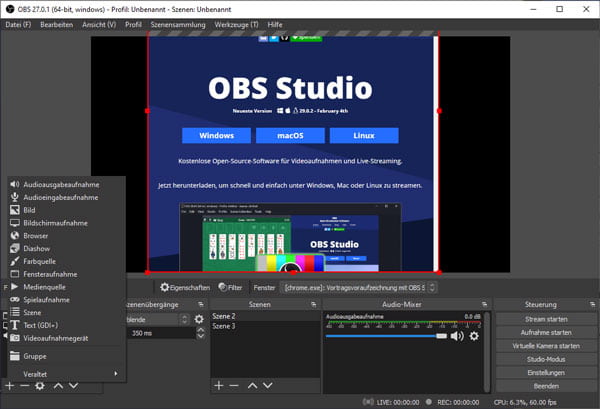Click remove source minus icon
This screenshot has width=600, height=409.
(x=24, y=386)
